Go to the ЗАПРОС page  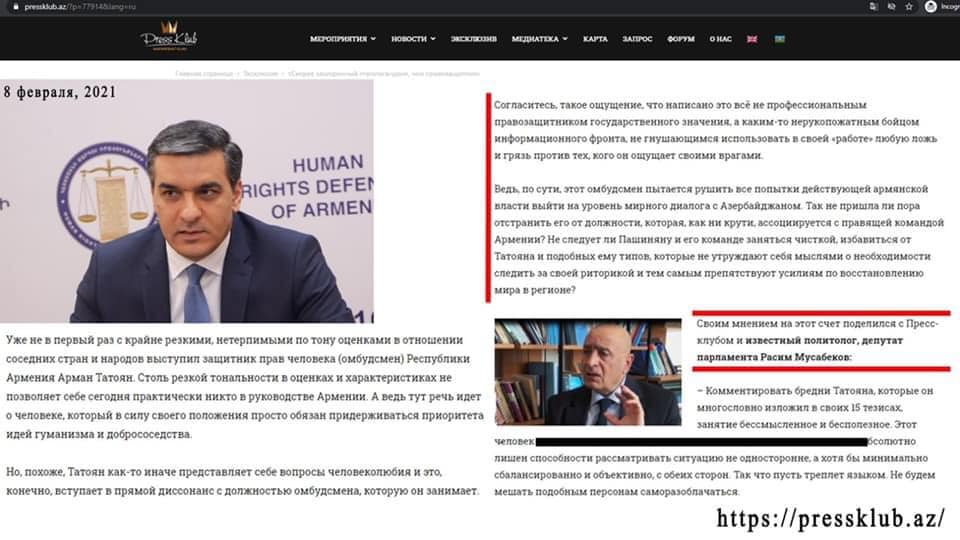point(637,39)
